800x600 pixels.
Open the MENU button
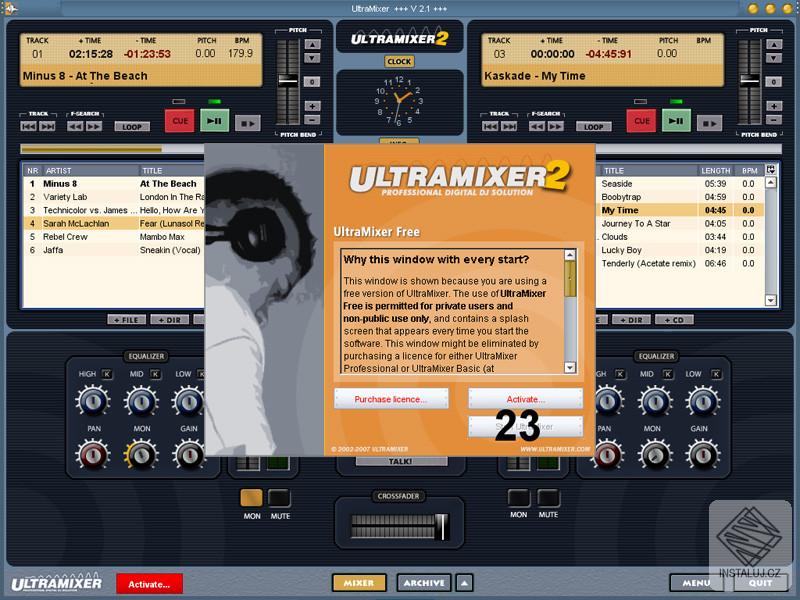point(696,583)
